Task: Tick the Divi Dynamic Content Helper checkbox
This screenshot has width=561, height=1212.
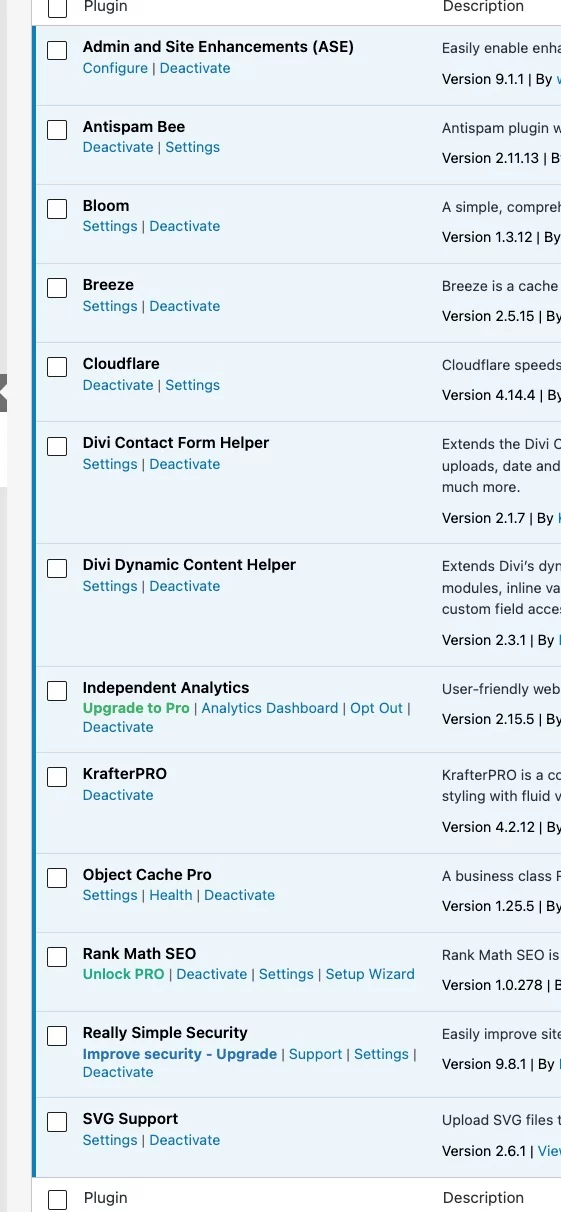Action: tap(58, 568)
